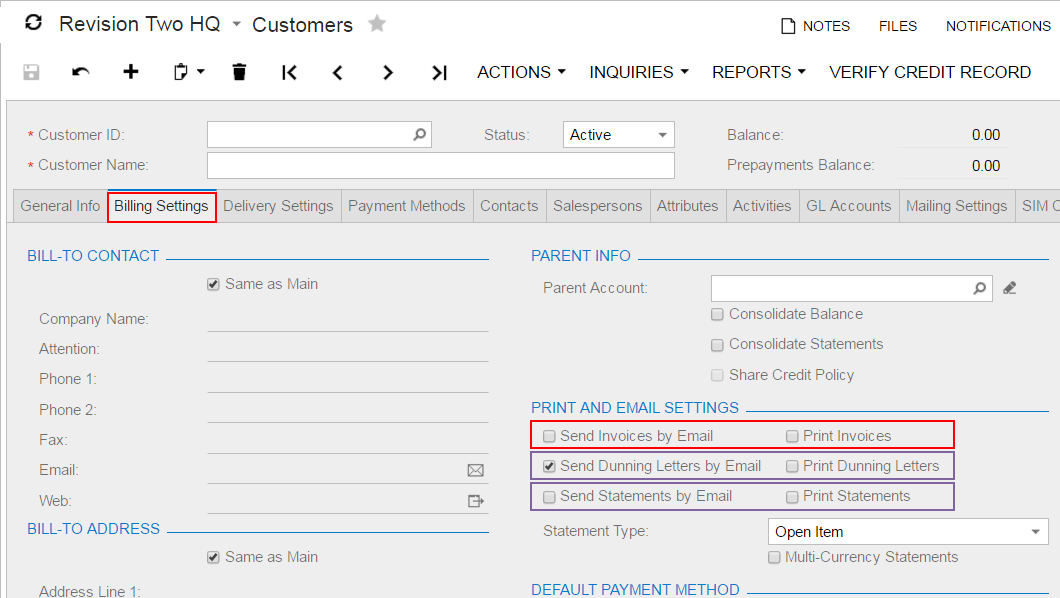This screenshot has width=1060, height=598.
Task: Add a new record with plus icon
Action: pyautogui.click(x=131, y=72)
